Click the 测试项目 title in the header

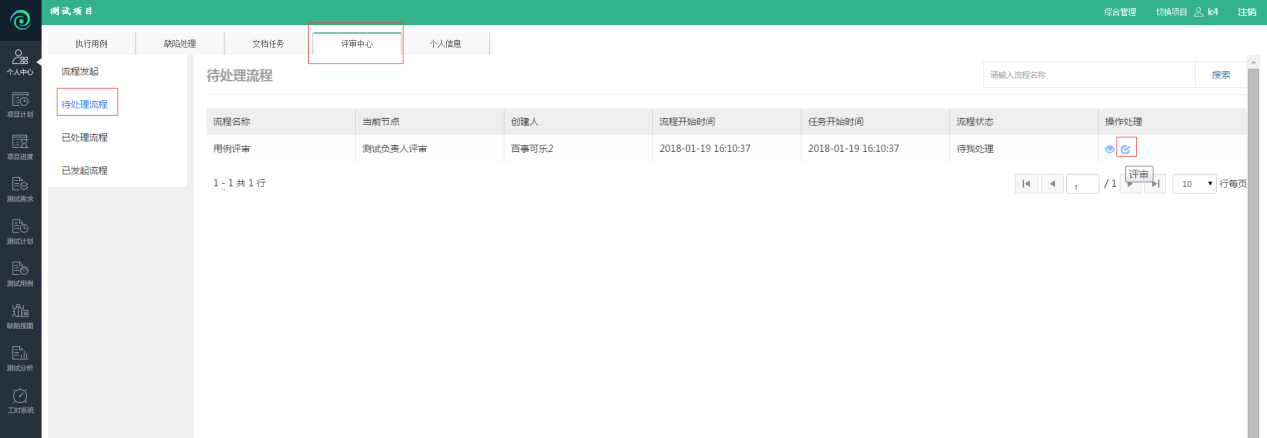(71, 11)
